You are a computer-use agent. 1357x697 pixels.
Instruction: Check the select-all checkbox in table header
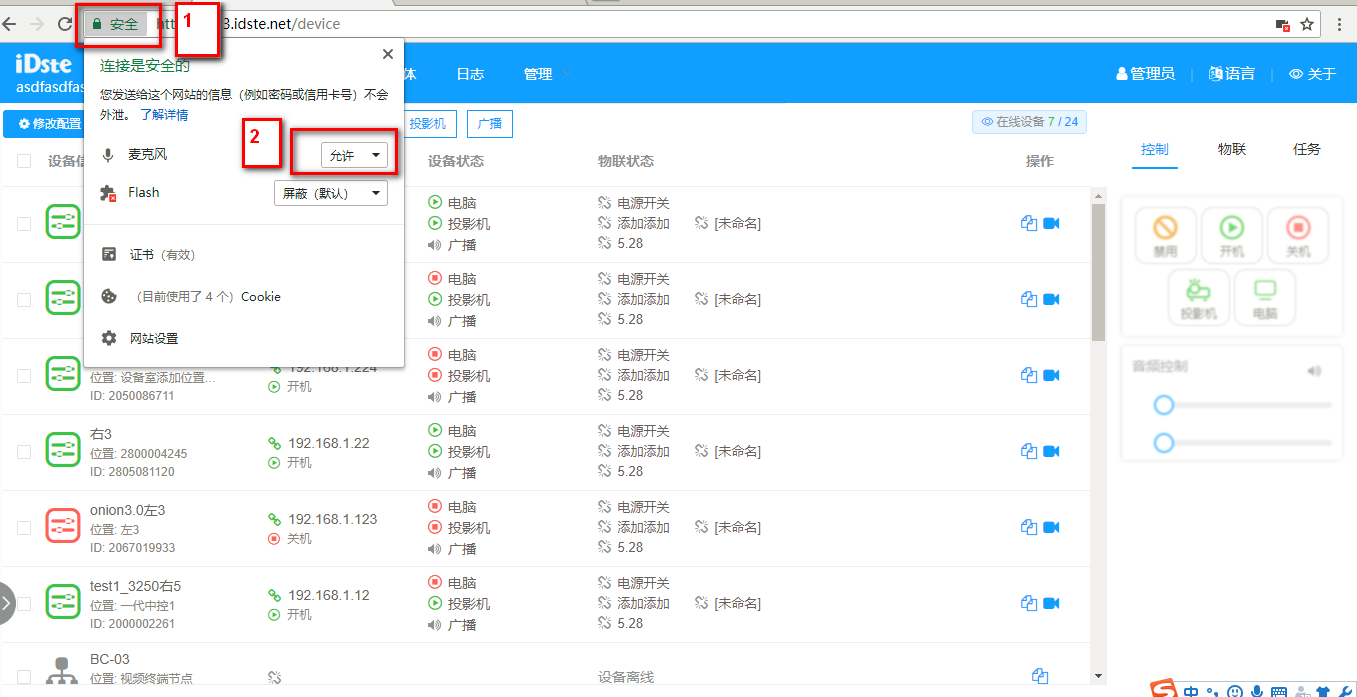(x=24, y=161)
